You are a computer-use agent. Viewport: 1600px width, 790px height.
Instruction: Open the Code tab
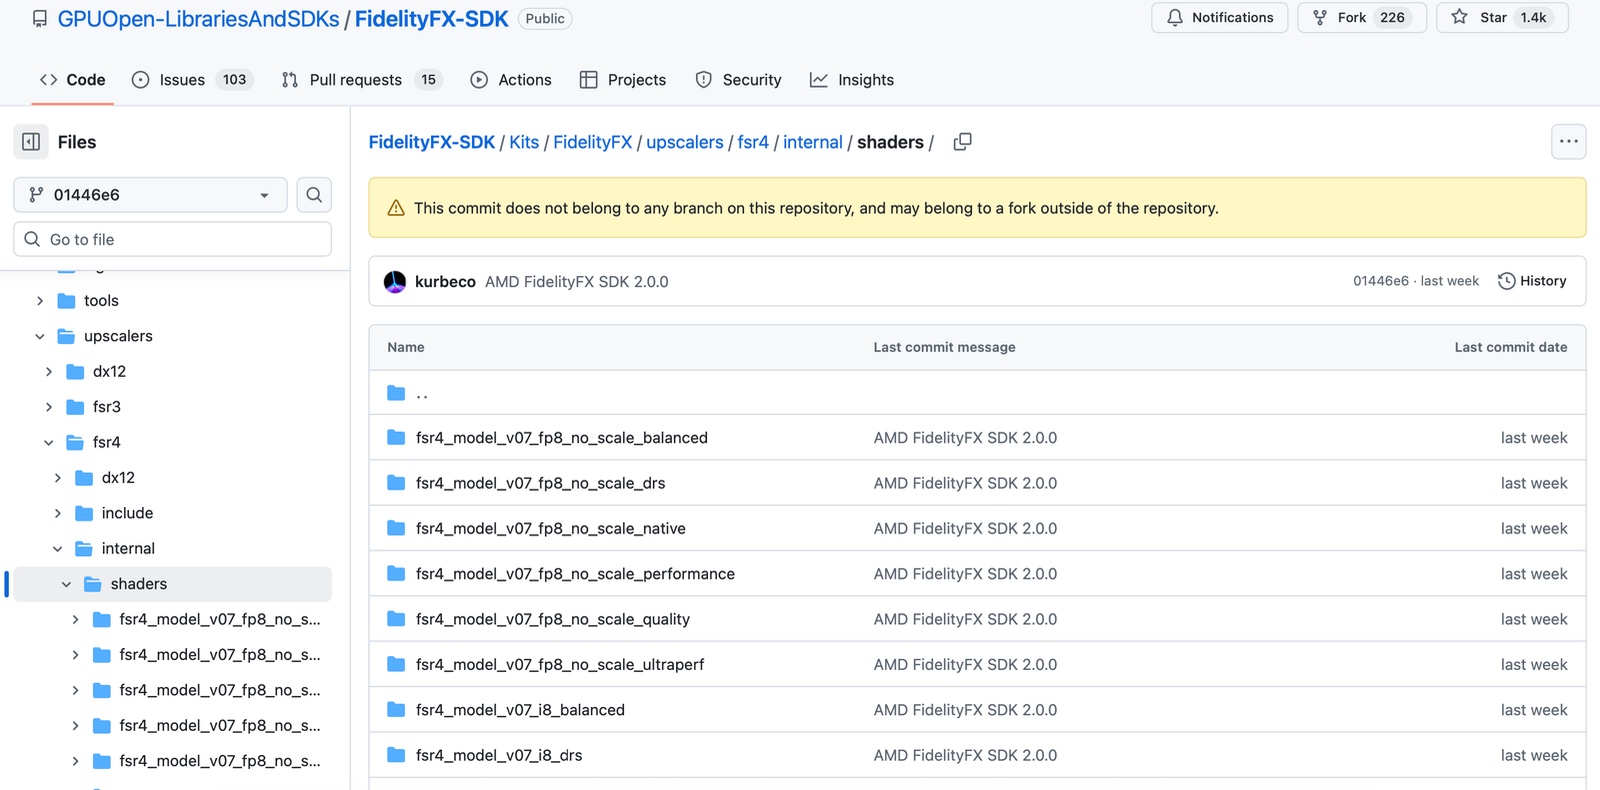pyautogui.click(x=72, y=80)
